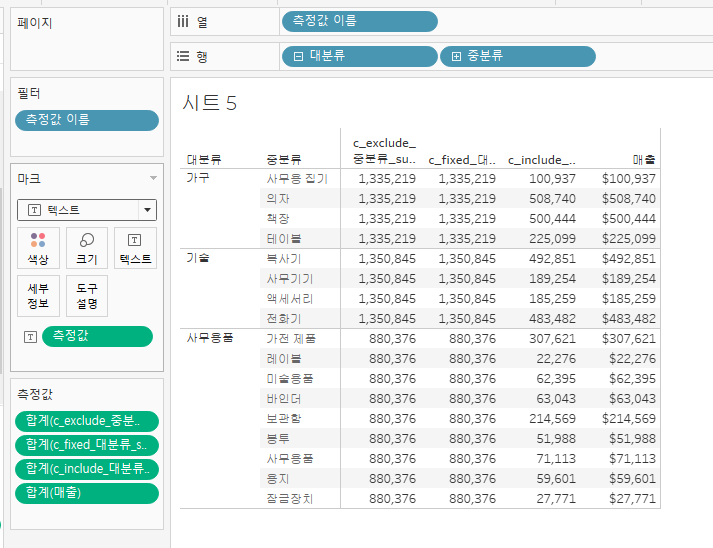This screenshot has height=548, width=713.
Task: Select the 사무용품 category row header
Action: [210, 338]
